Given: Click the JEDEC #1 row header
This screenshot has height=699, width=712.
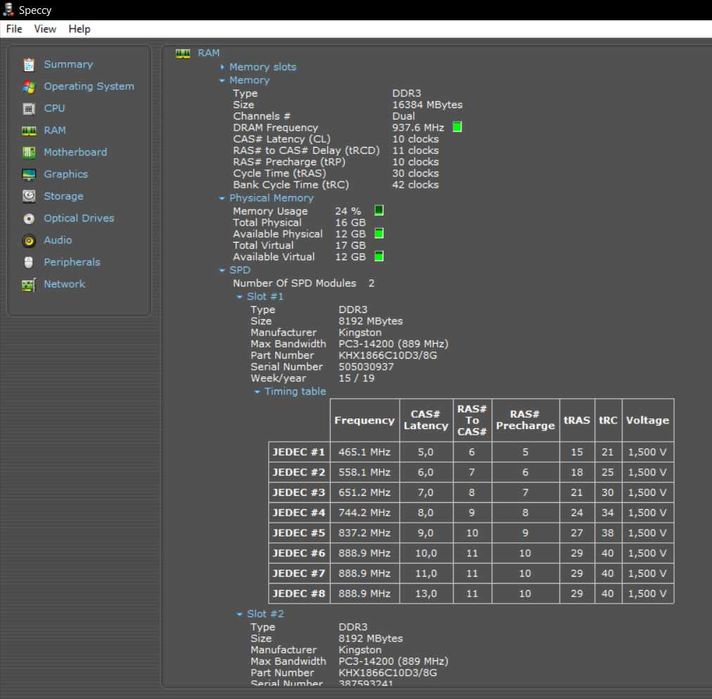Looking at the screenshot, I should (x=299, y=452).
